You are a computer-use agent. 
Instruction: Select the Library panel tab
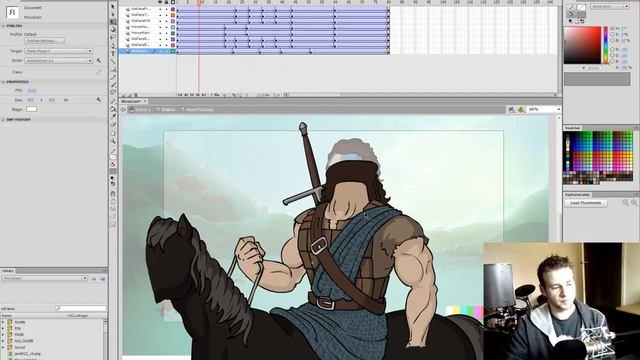point(7,271)
